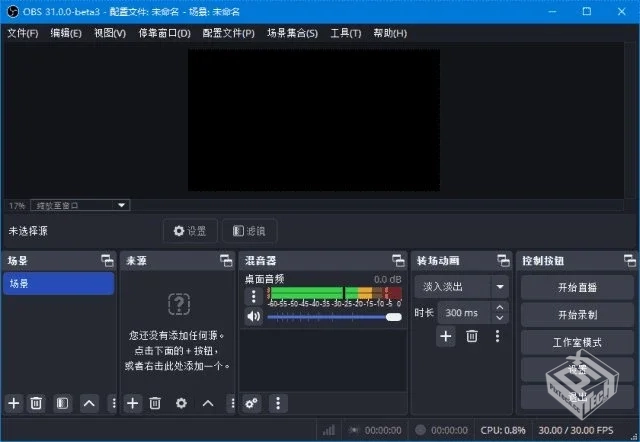Open the 编辑(E) menu
The width and height of the screenshot is (640, 442).
coord(66,33)
